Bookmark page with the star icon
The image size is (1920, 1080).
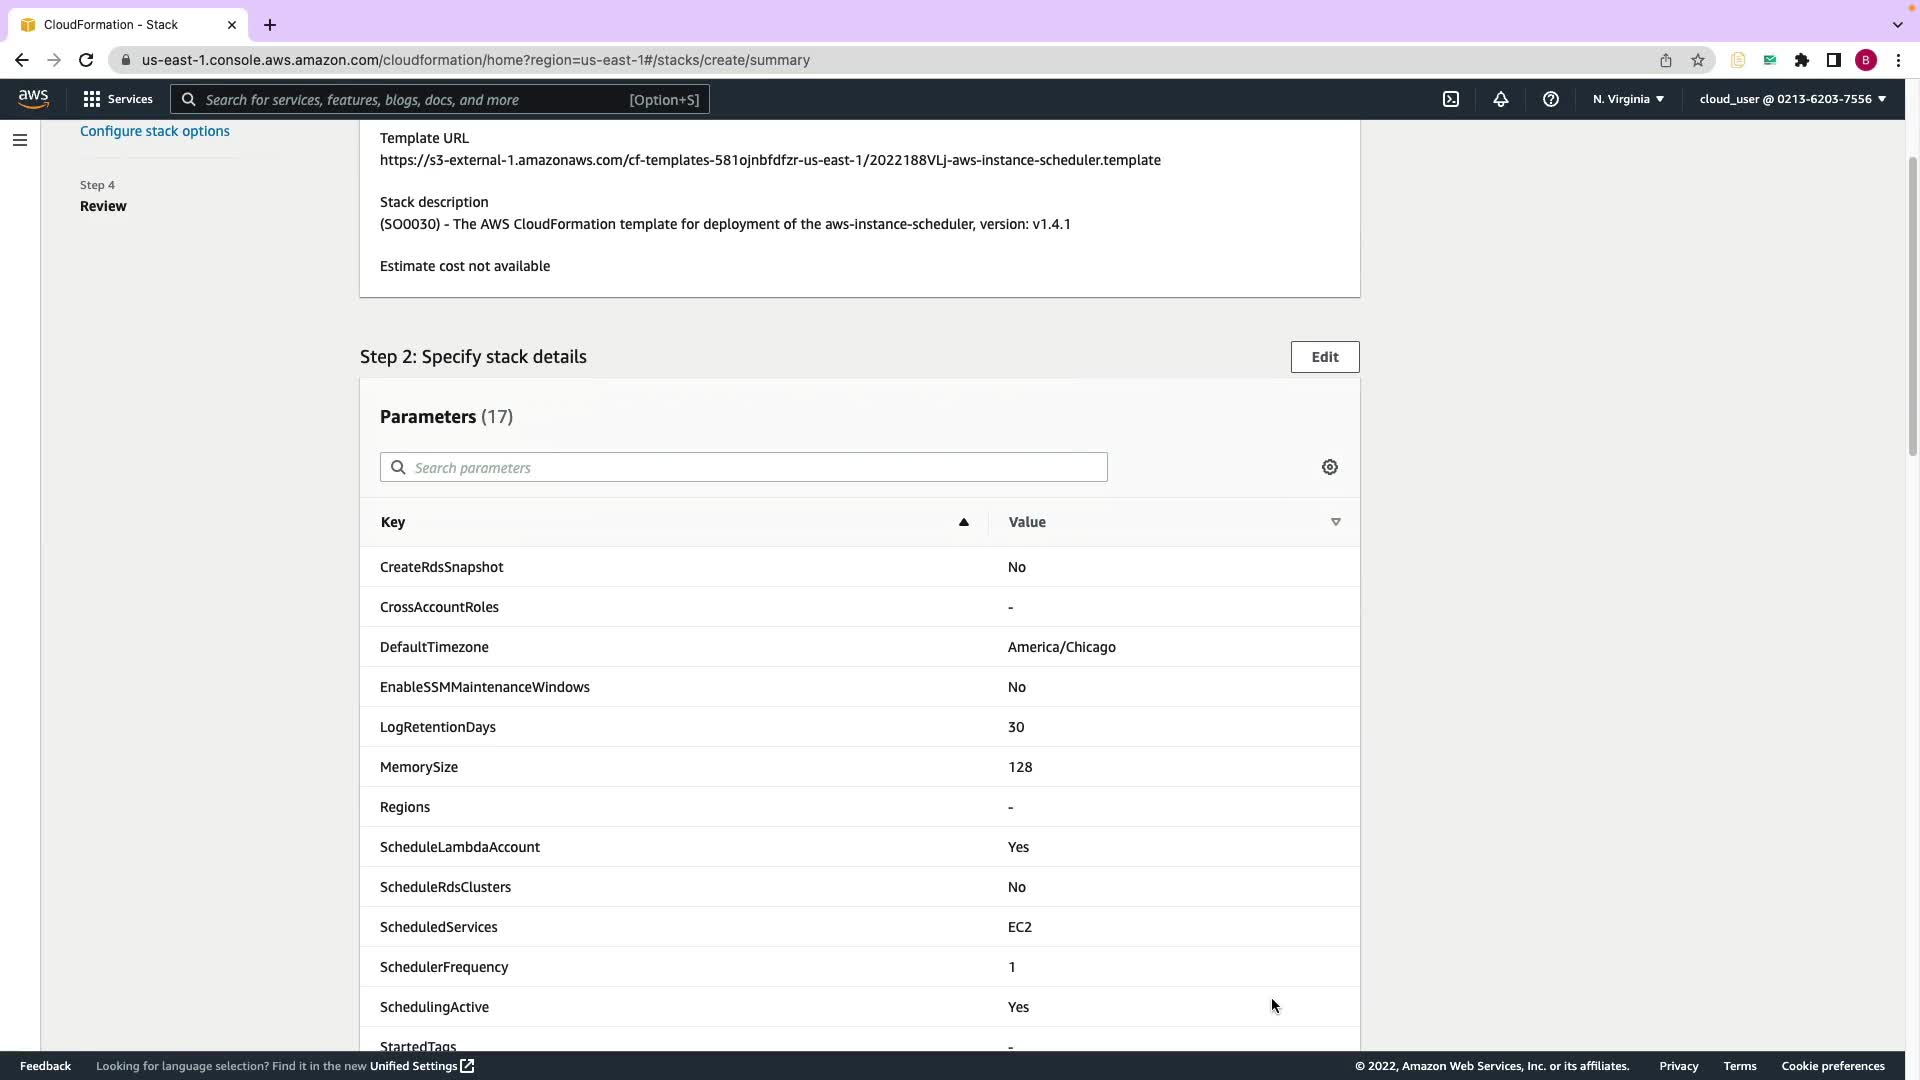(1698, 60)
